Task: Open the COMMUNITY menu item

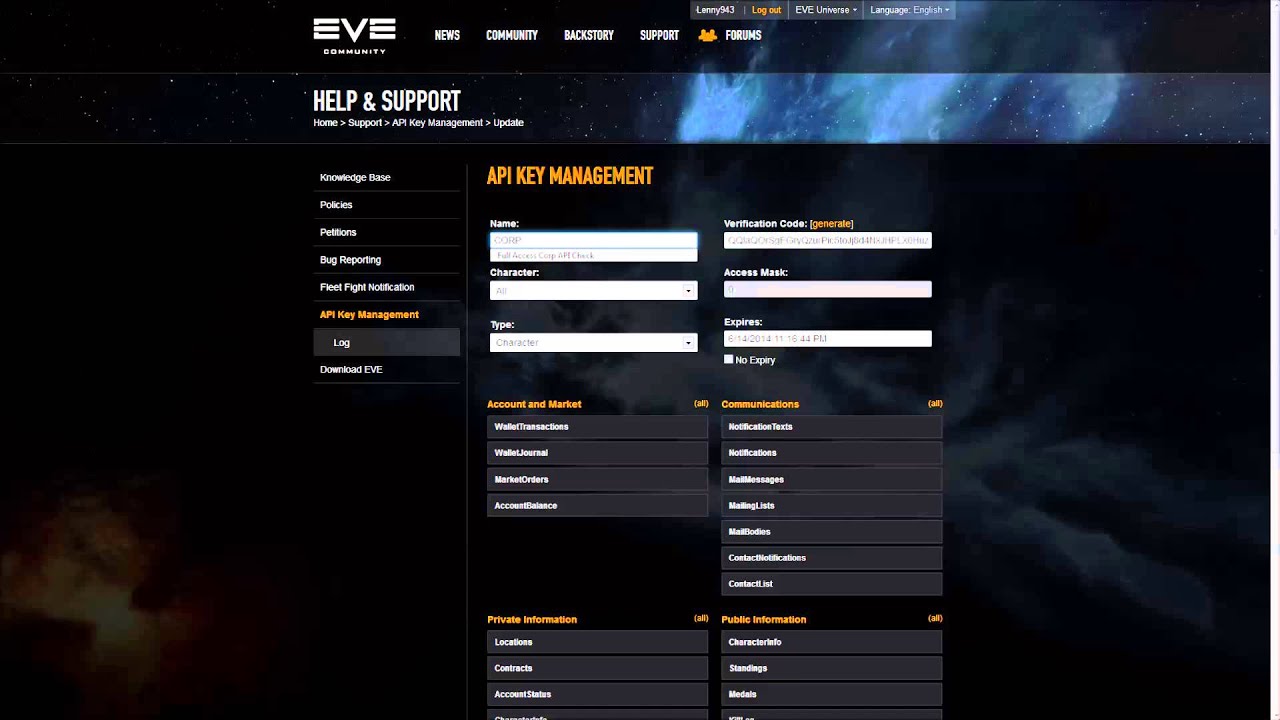Action: pyautogui.click(x=512, y=35)
